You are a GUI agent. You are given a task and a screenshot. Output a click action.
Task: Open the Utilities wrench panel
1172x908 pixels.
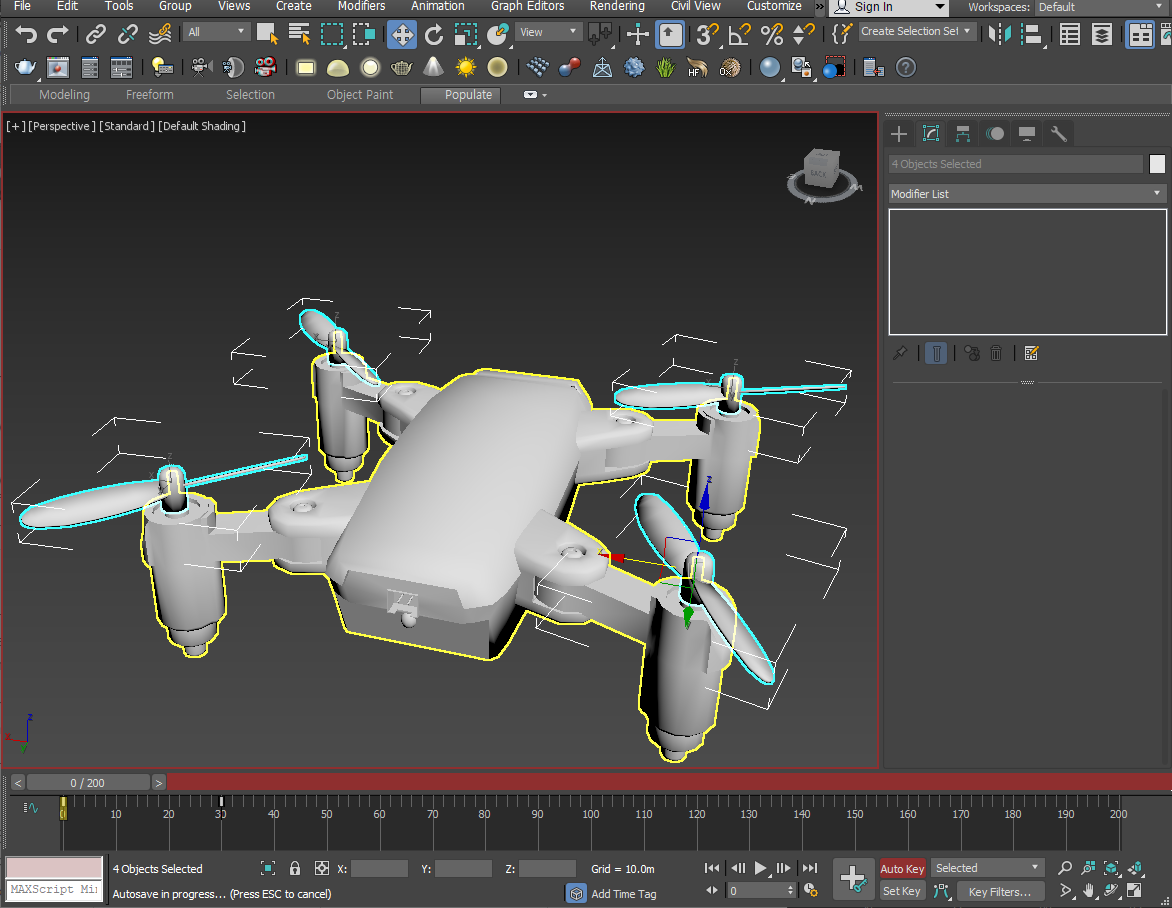pos(1059,134)
